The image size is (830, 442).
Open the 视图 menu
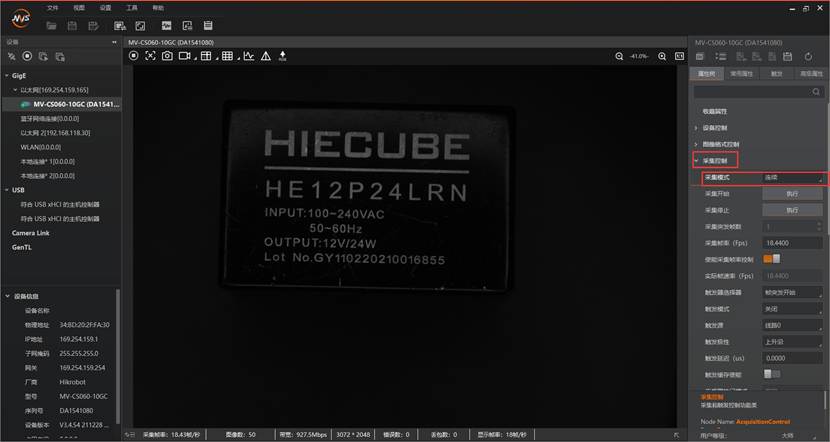tap(79, 7)
